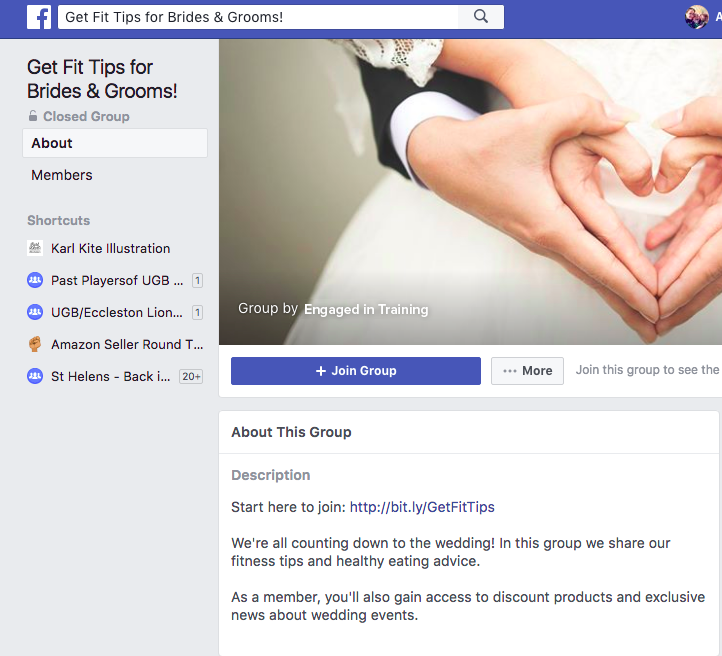Click the closed group lock icon

[x=33, y=117]
